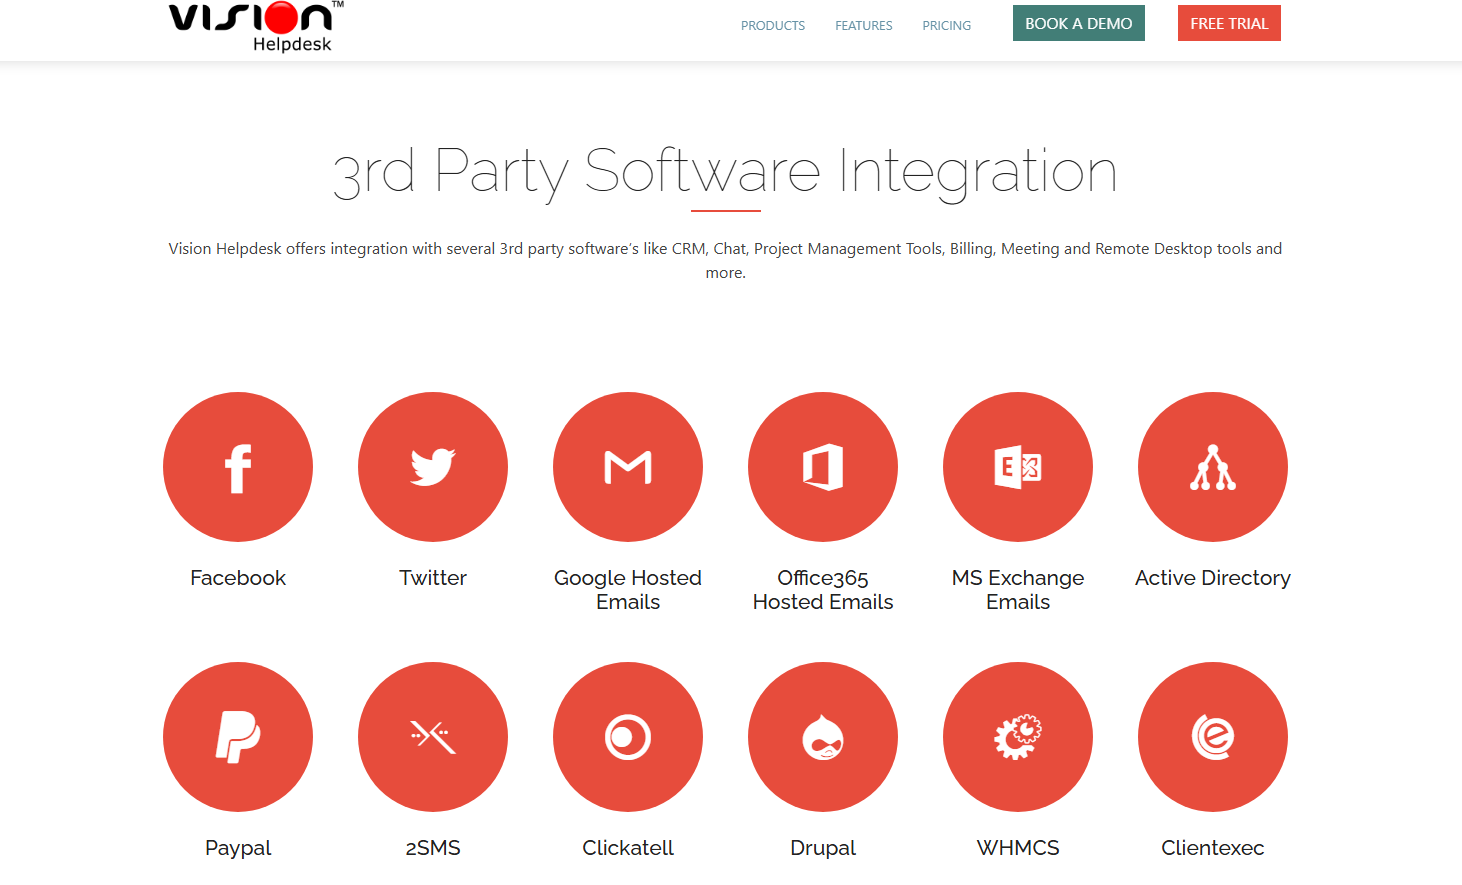Click the Drupal label text
This screenshot has width=1462, height=885.
pyautogui.click(x=823, y=848)
